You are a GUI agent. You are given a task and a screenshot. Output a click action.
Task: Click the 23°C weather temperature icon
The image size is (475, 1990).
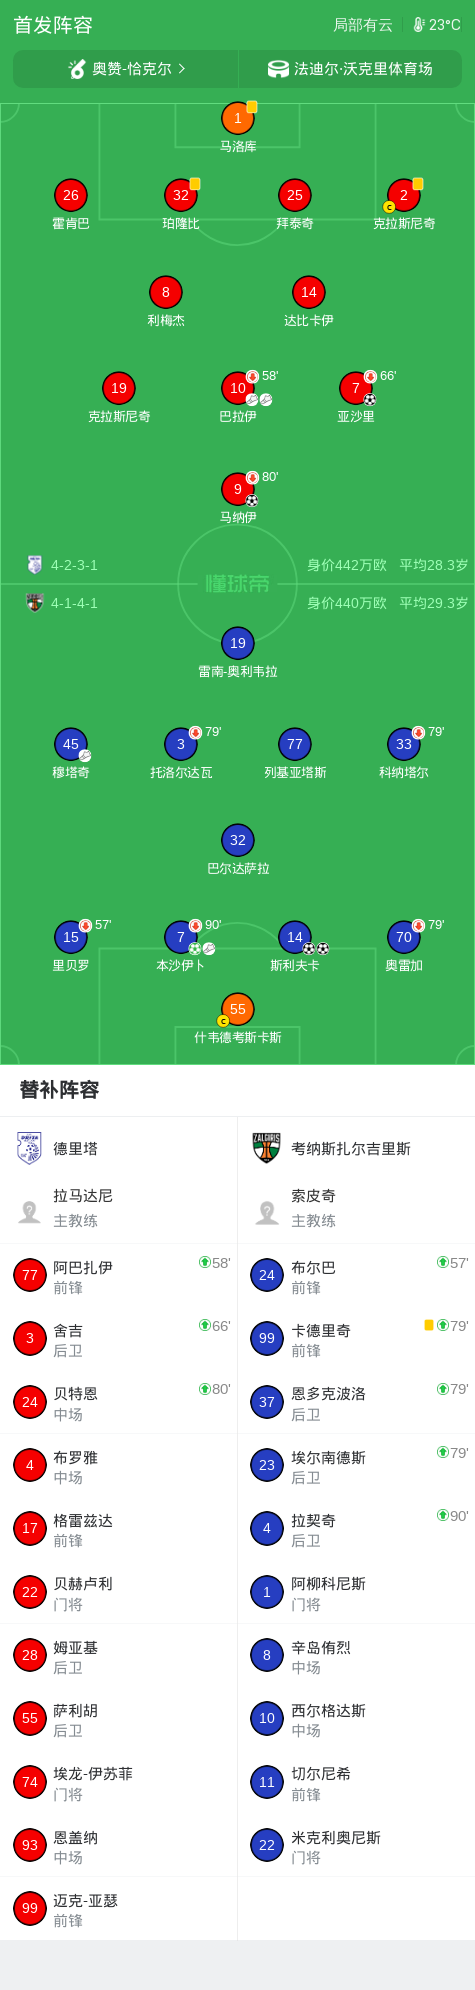(419, 25)
